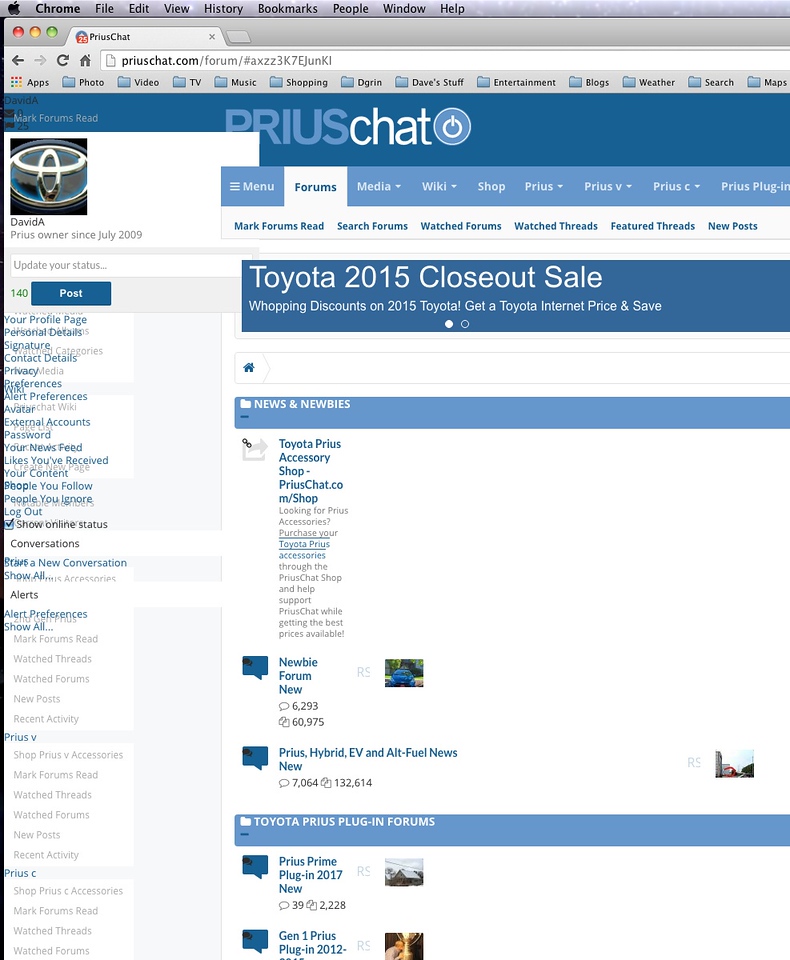Image resolution: width=790 pixels, height=960 pixels.
Task: Click the DavidA Toyota avatar image
Action: tap(49, 176)
